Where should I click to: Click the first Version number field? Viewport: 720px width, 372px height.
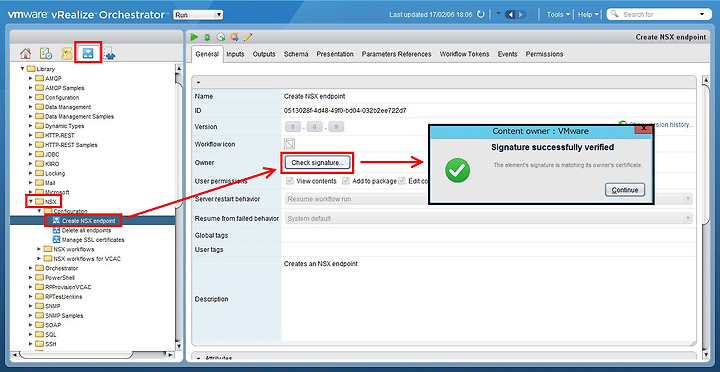click(294, 127)
